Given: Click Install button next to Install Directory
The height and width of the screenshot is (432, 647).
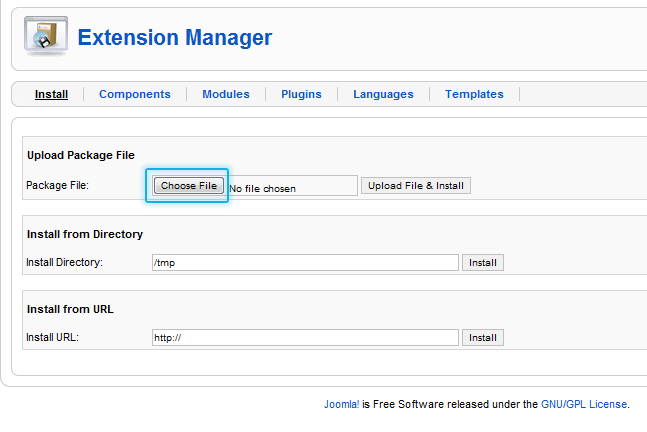Looking at the screenshot, I should tap(483, 262).
